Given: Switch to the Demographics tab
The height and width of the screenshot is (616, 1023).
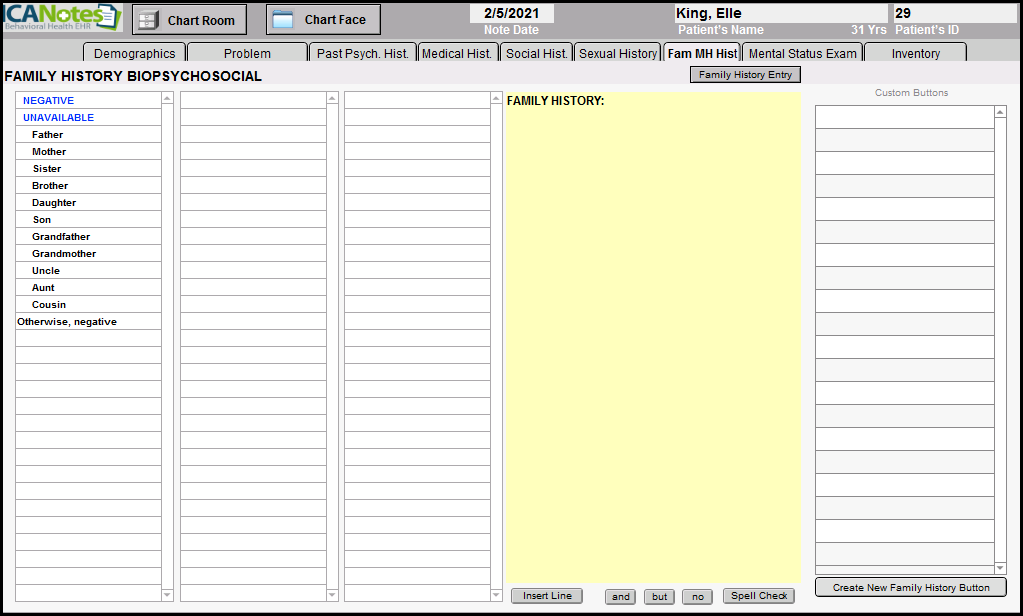Looking at the screenshot, I should (x=134, y=53).
